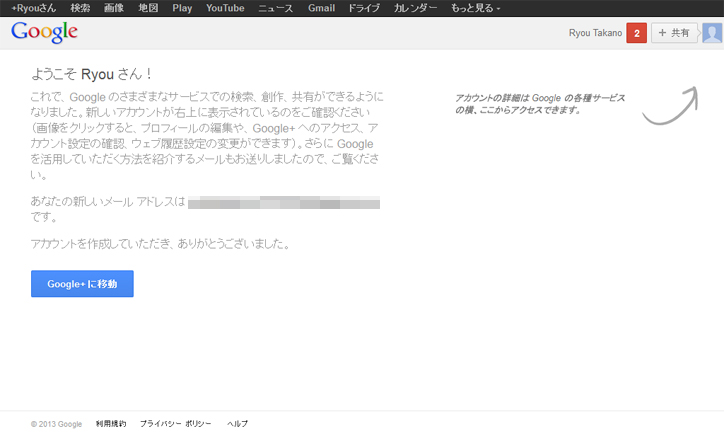Open the profile avatar icon

click(x=712, y=33)
